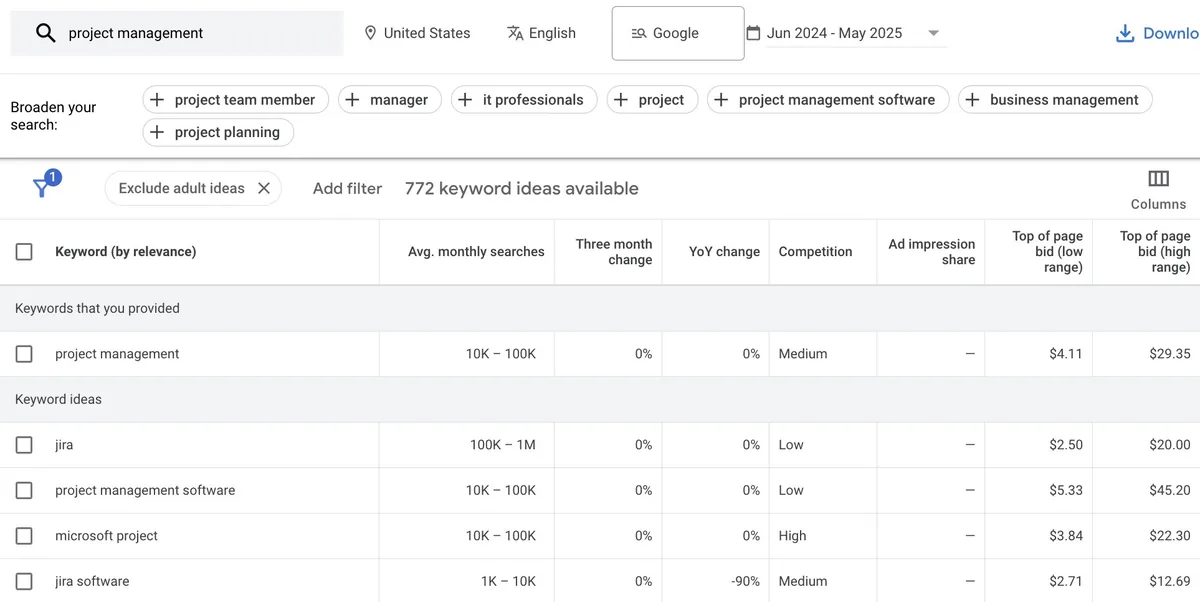Add 'project team member' broaden chip
The height and width of the screenshot is (602, 1200).
(235, 100)
